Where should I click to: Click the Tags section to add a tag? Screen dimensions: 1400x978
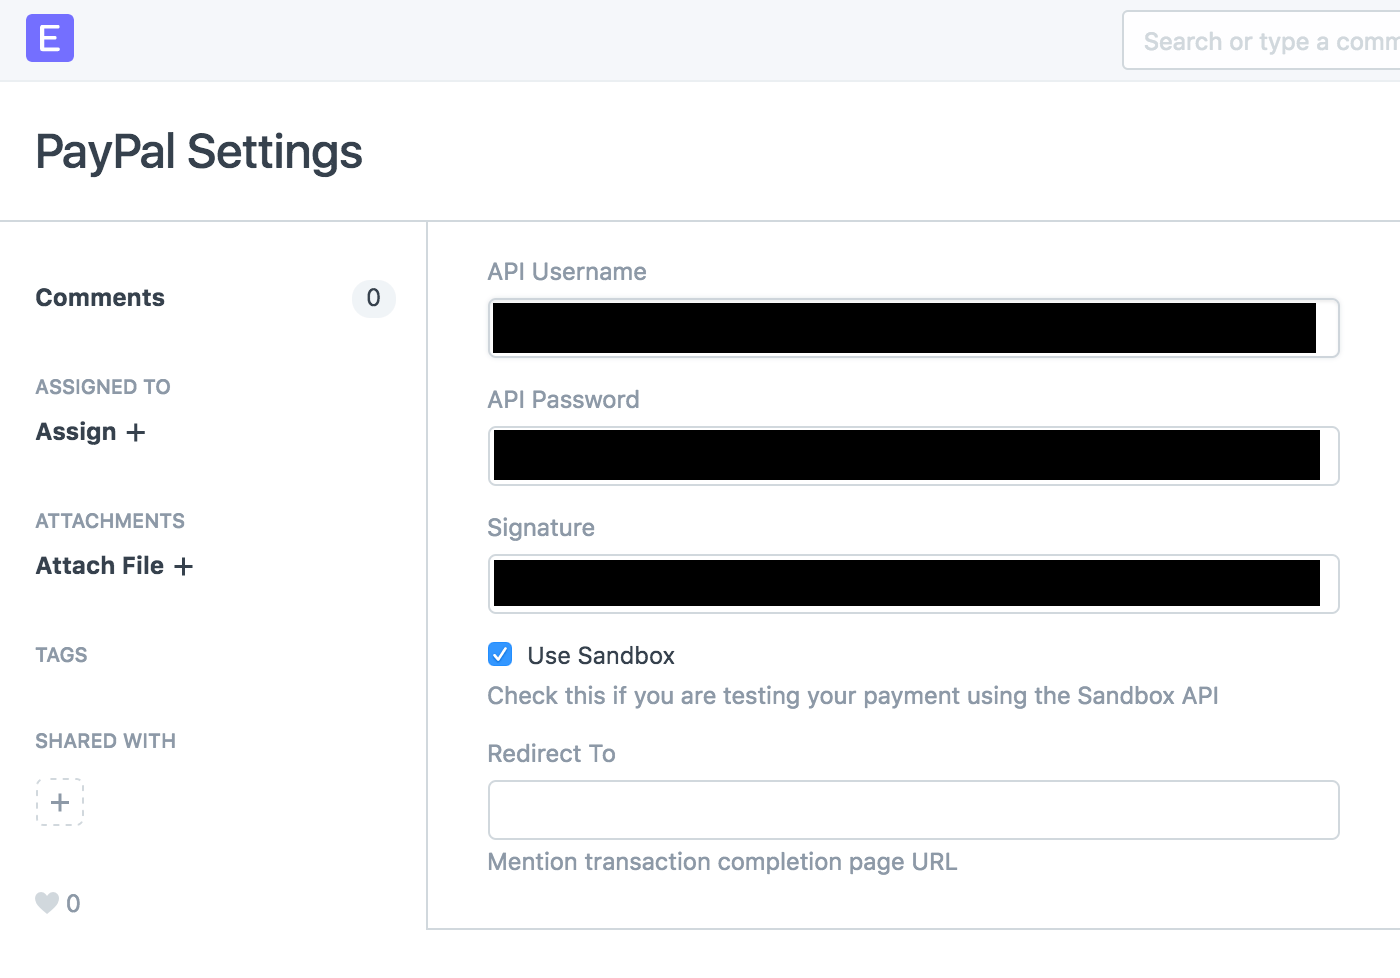click(61, 655)
